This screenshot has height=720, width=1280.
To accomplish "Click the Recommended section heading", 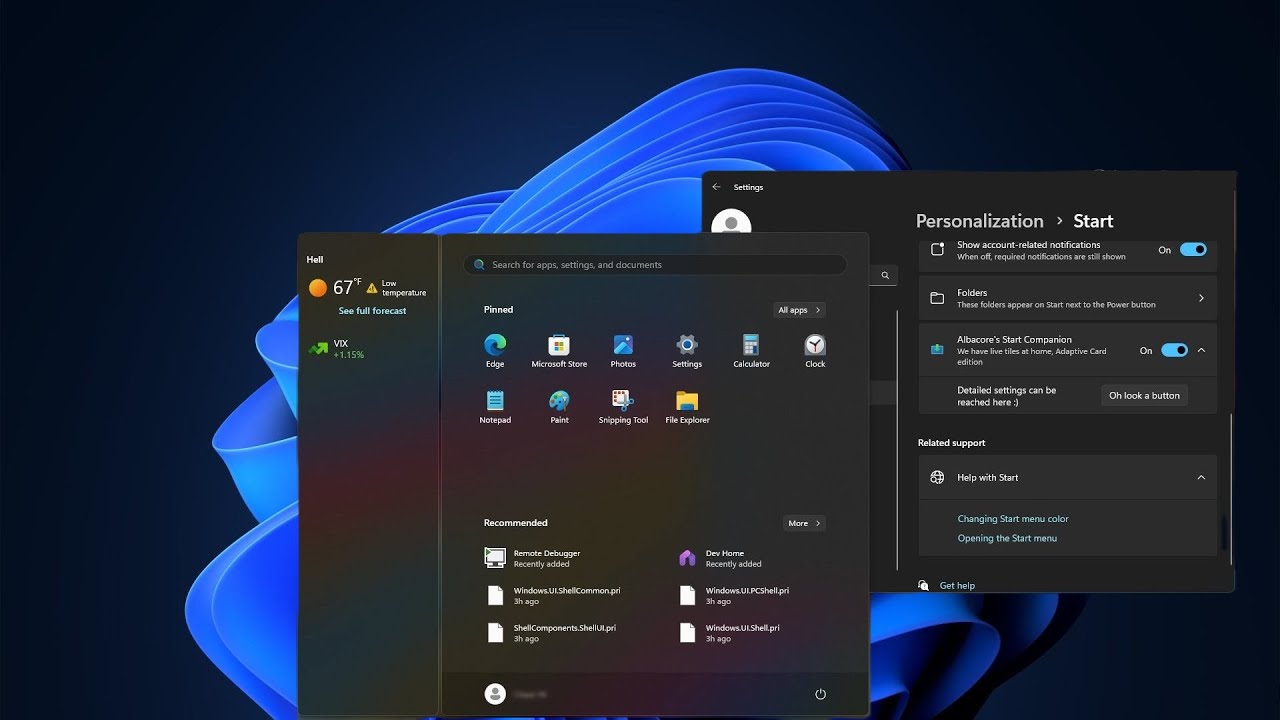I will [515, 523].
